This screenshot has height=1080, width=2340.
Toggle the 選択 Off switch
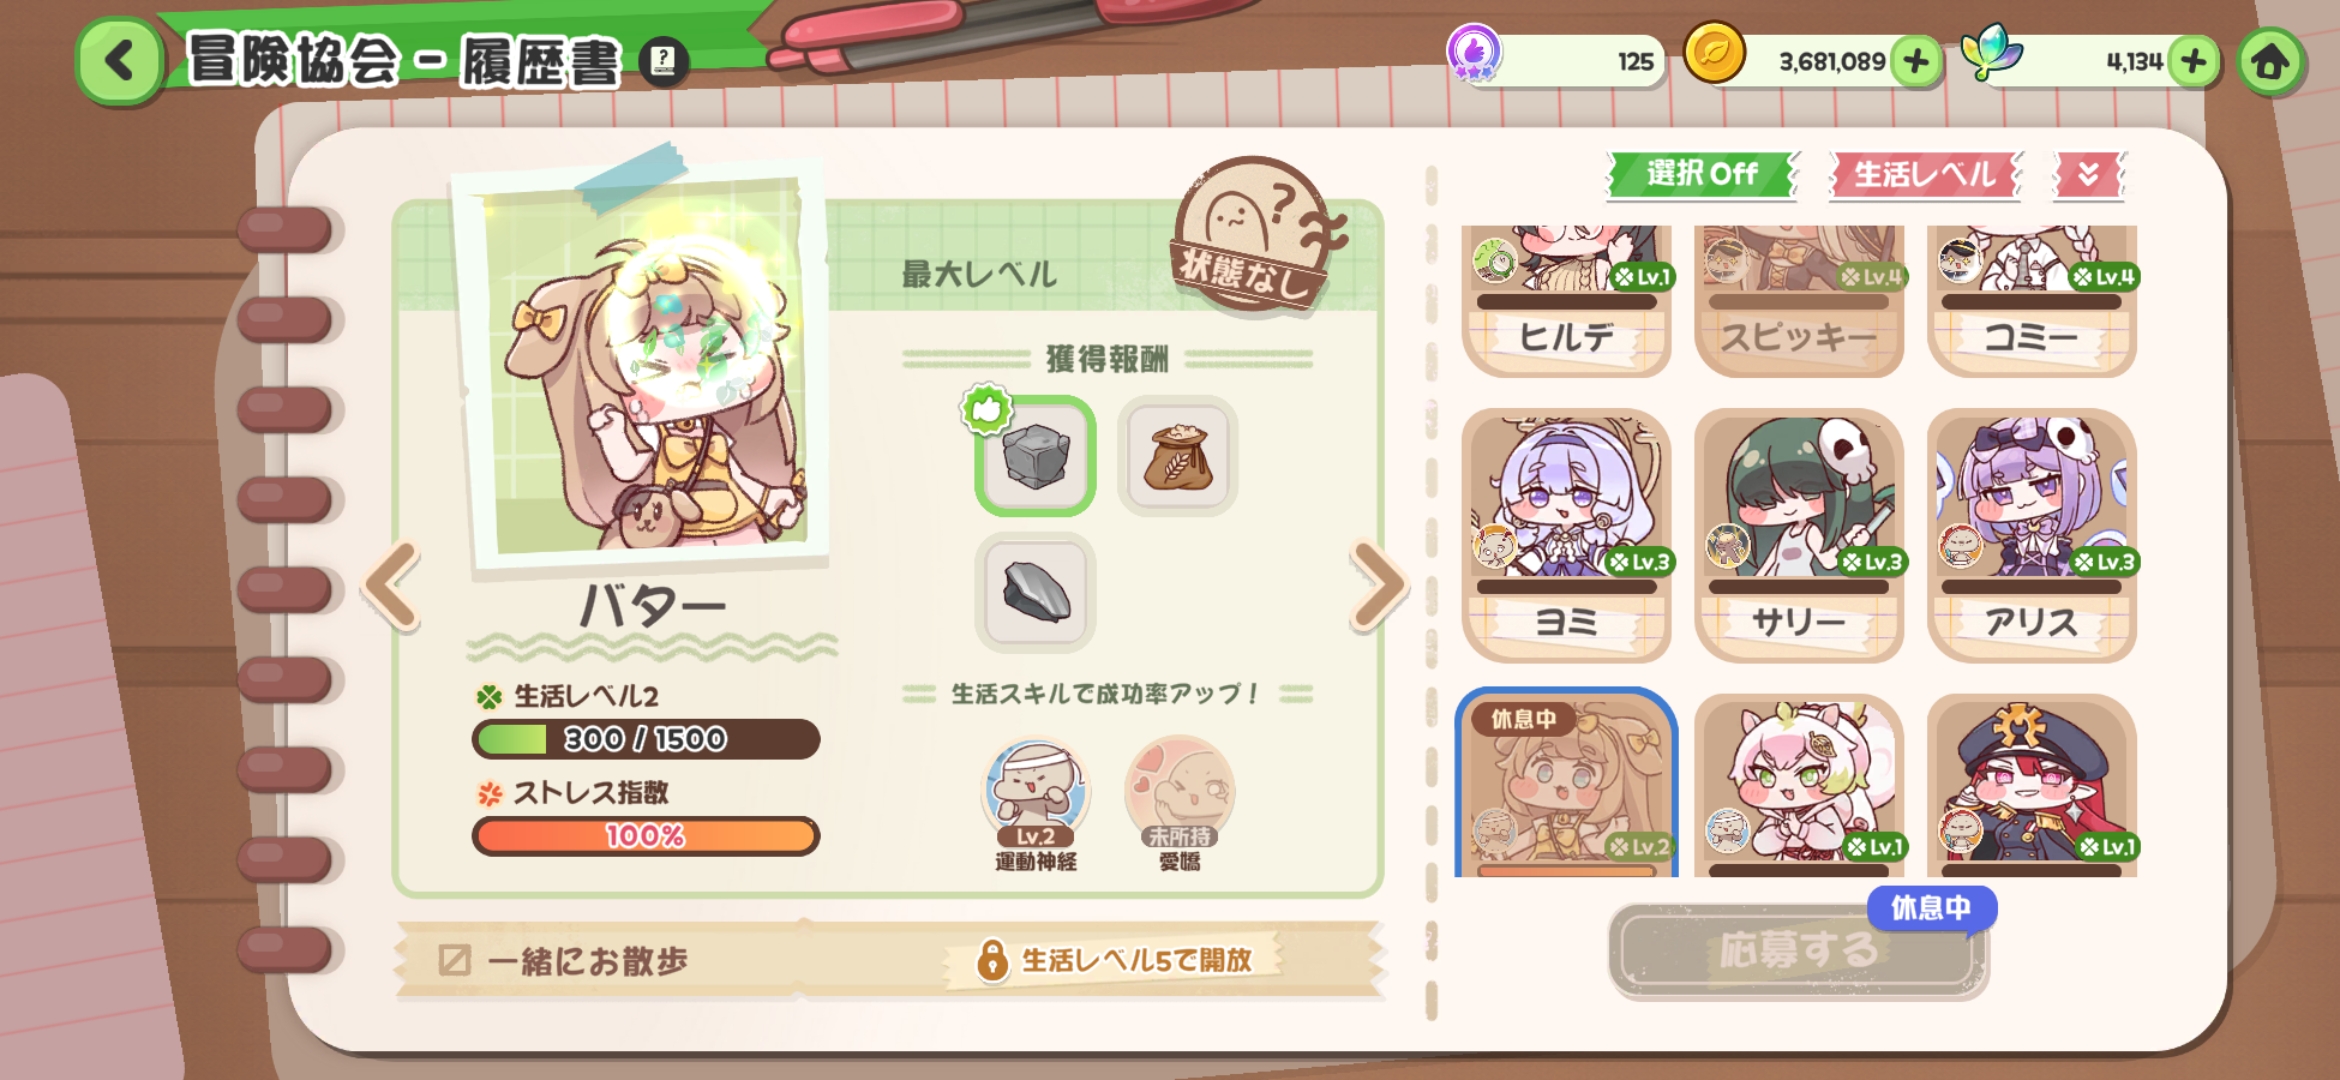click(1702, 175)
